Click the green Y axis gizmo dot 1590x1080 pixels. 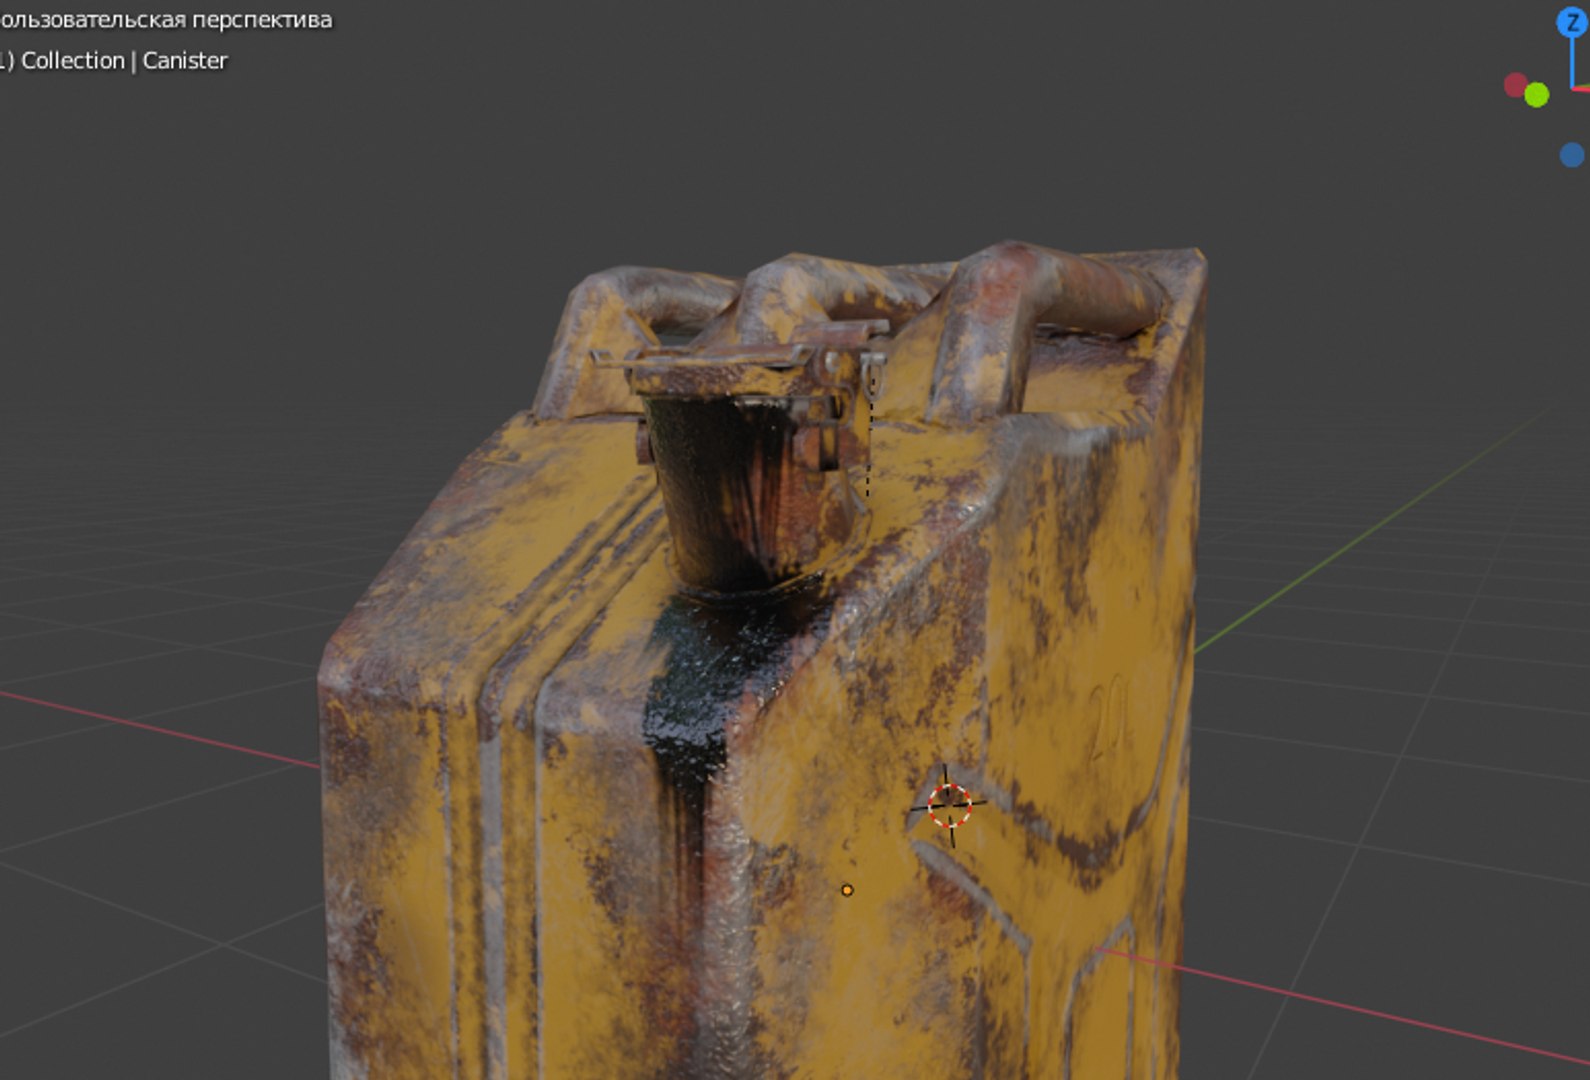pyautogui.click(x=1537, y=95)
